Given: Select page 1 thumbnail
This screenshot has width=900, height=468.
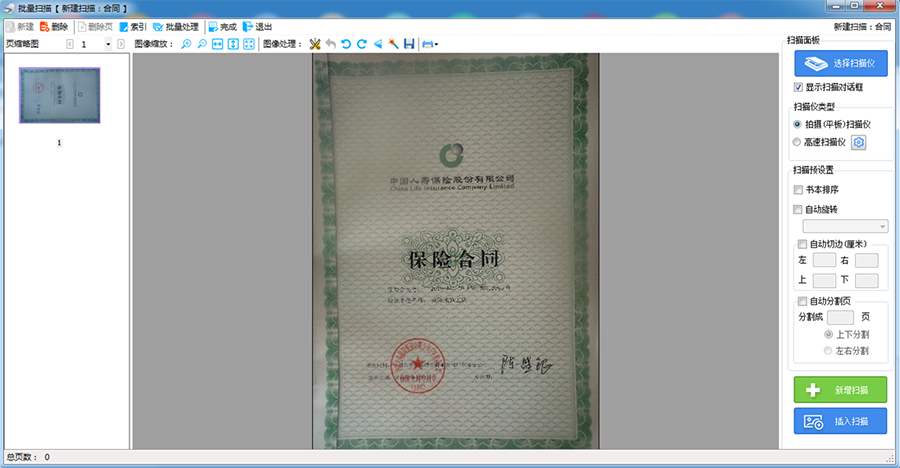Looking at the screenshot, I should (x=60, y=95).
